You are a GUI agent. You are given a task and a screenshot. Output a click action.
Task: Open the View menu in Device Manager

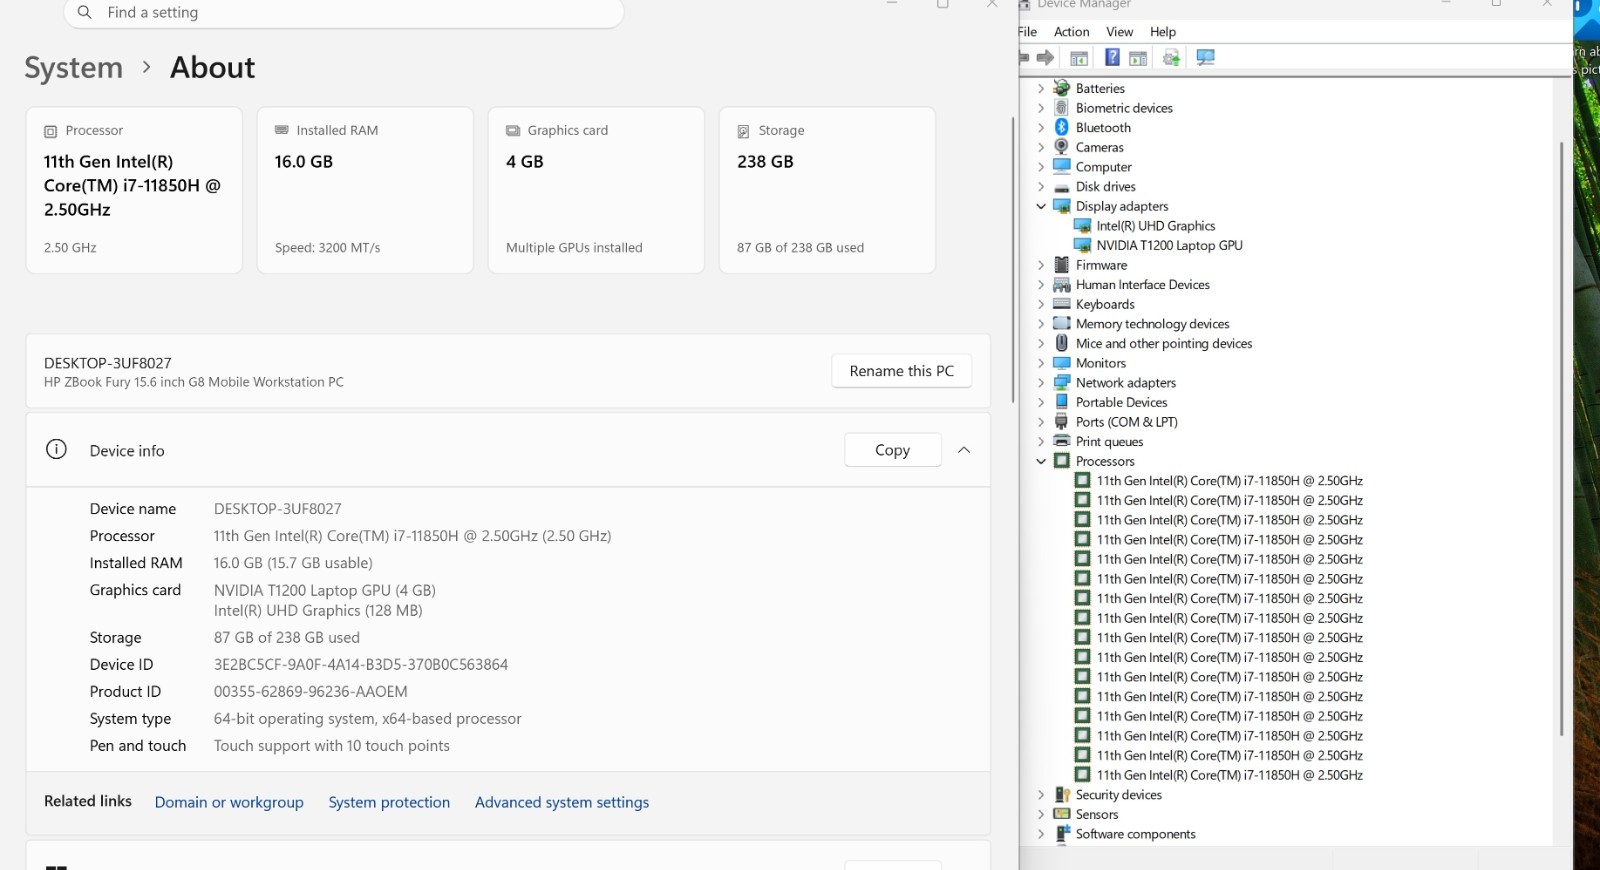(1119, 32)
